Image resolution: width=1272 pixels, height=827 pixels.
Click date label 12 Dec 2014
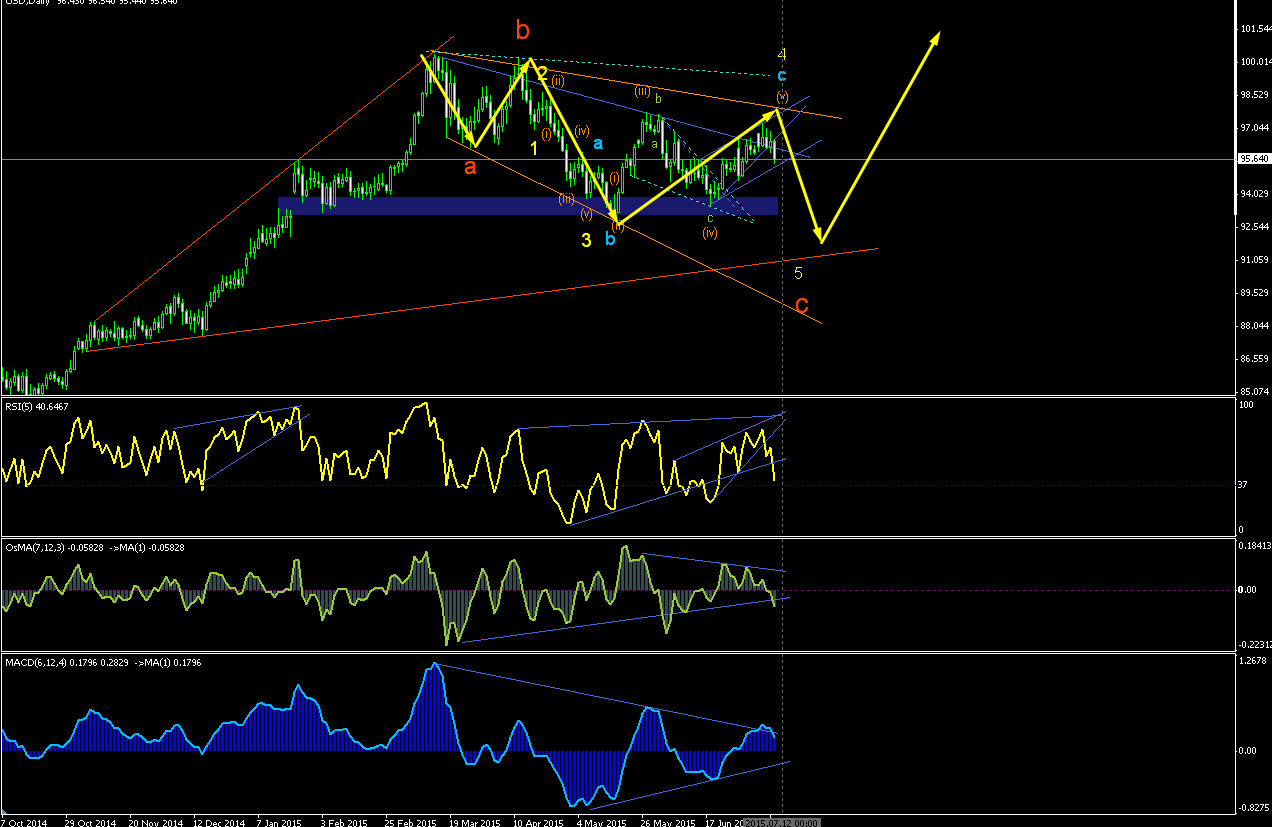point(217,822)
